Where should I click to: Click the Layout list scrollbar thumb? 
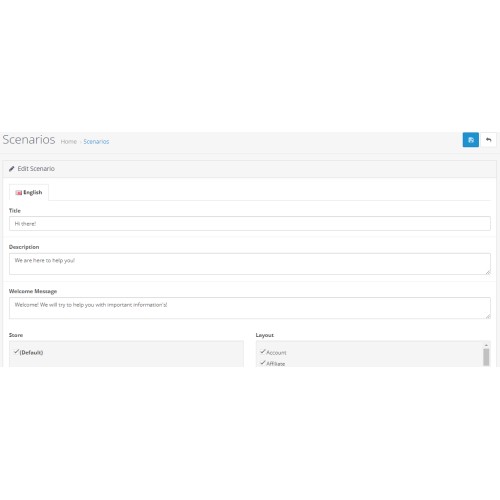(486, 357)
